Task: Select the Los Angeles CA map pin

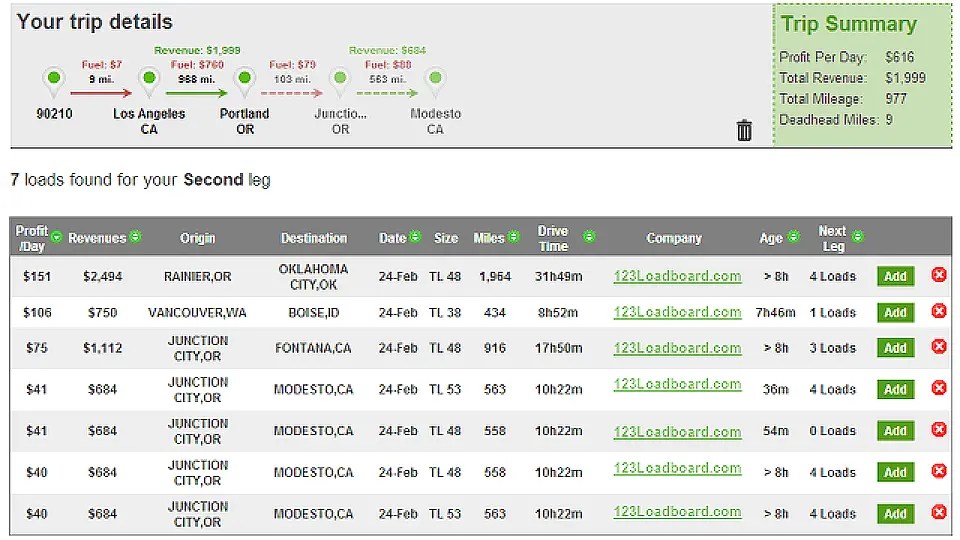Action: [149, 82]
